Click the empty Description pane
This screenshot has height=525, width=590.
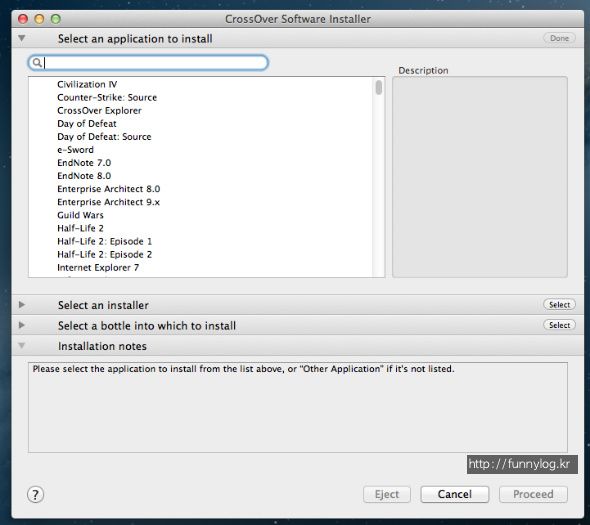click(x=480, y=177)
